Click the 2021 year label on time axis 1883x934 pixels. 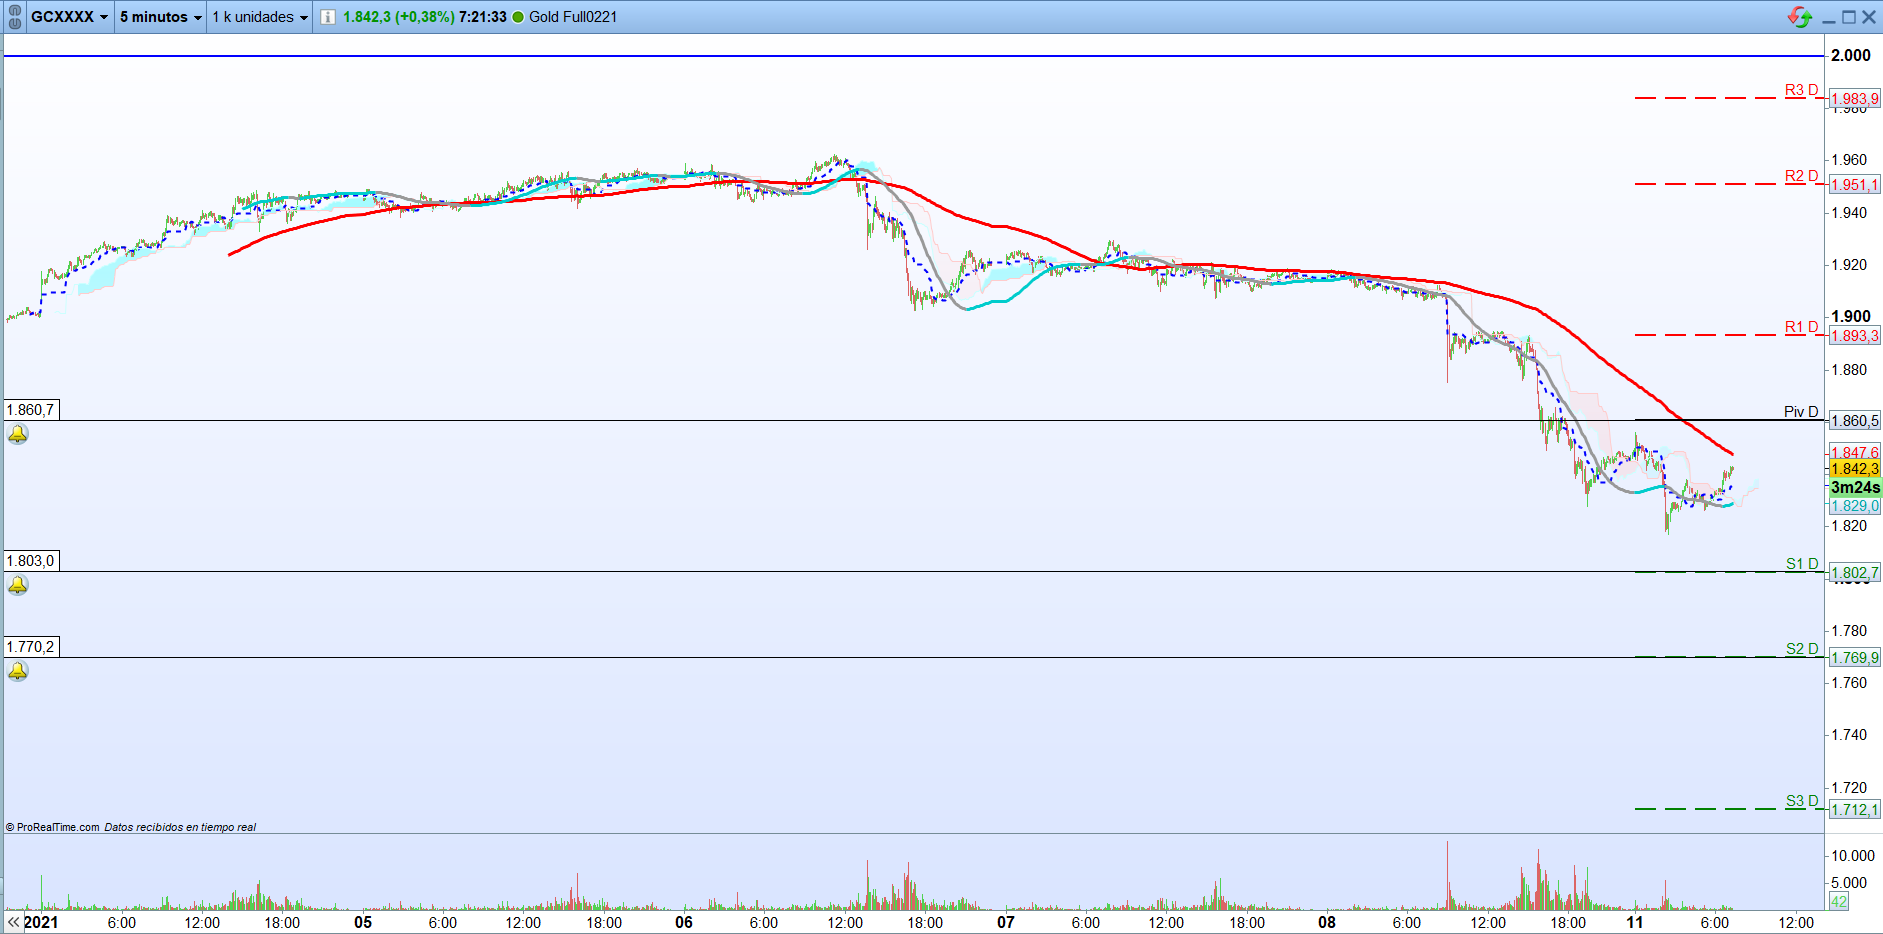point(41,922)
